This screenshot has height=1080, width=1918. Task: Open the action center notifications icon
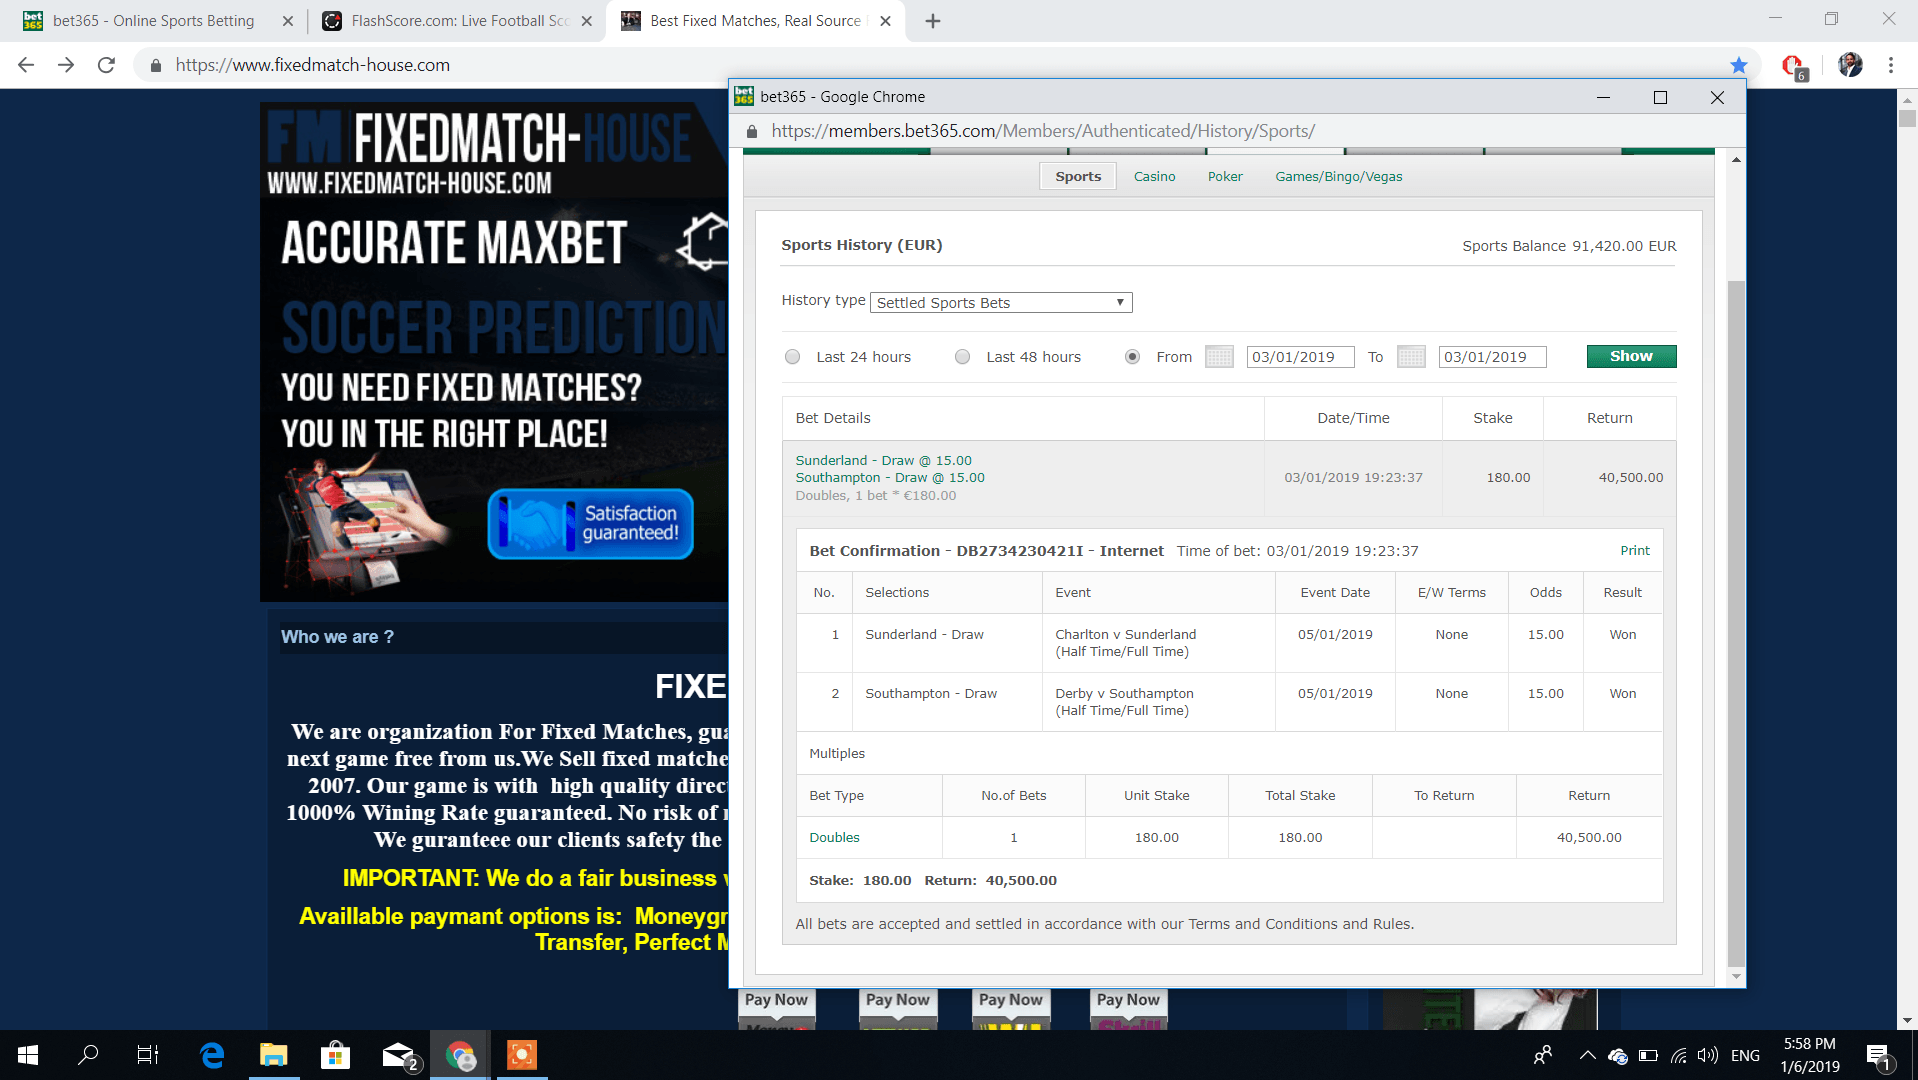(1877, 1056)
